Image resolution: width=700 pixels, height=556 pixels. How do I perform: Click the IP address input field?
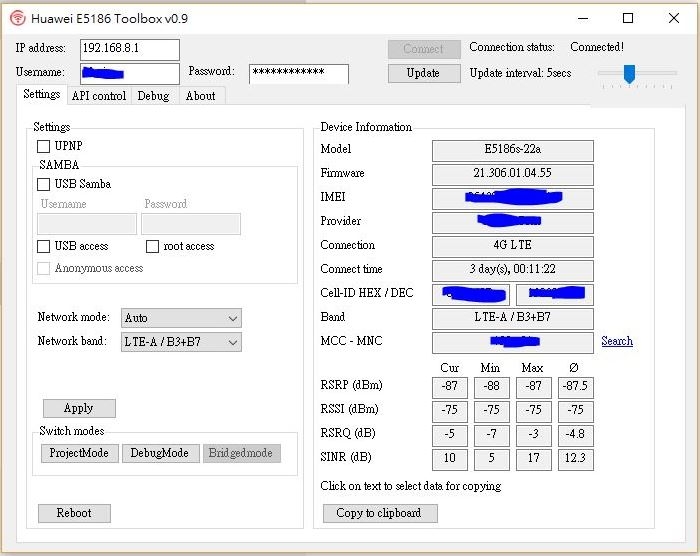pos(130,49)
